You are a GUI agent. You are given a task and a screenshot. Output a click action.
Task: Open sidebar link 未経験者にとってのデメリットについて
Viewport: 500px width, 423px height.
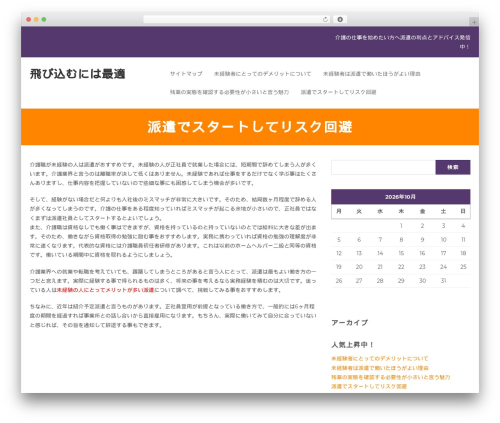pos(380,359)
